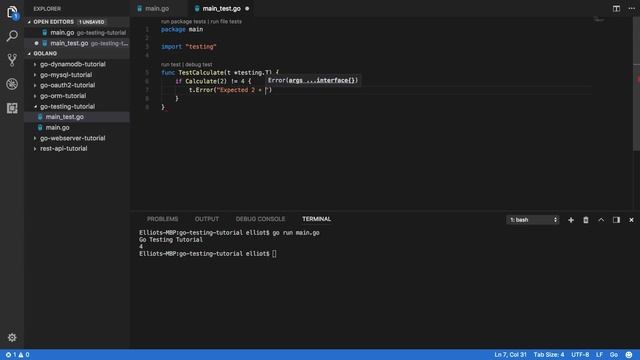The height and width of the screenshot is (360, 640).
Task: Select the Terminal panel tab
Action: [x=316, y=219]
